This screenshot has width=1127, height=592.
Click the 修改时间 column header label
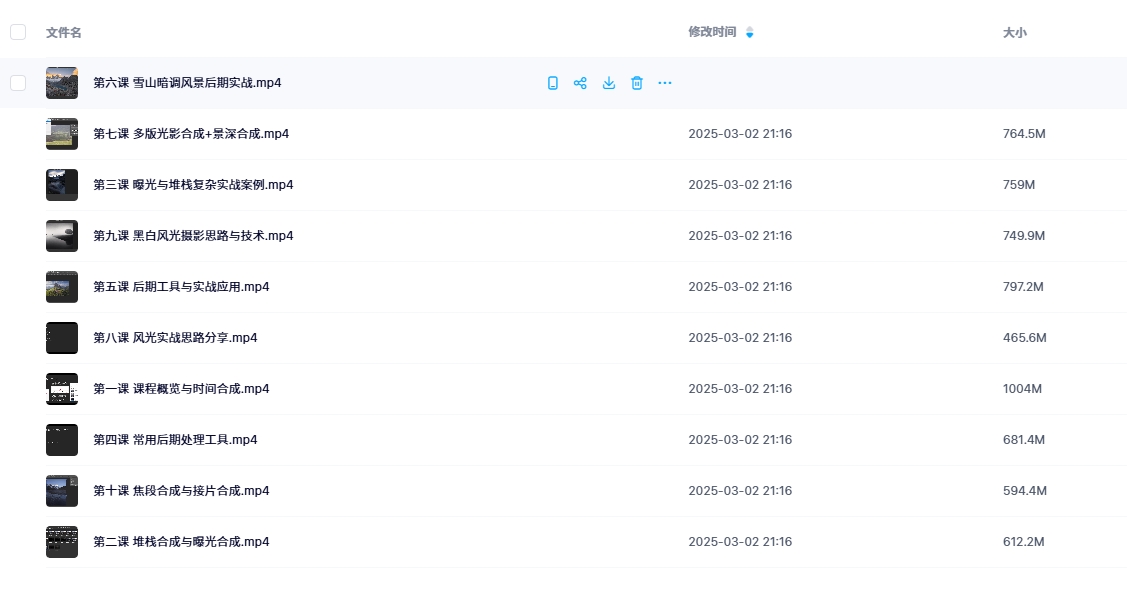(x=712, y=32)
